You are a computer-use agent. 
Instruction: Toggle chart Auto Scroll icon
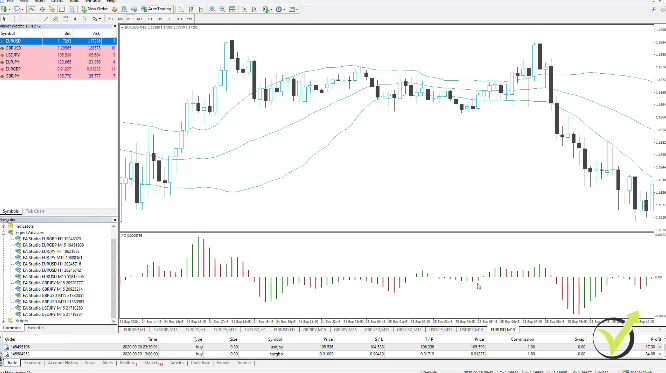click(x=244, y=9)
